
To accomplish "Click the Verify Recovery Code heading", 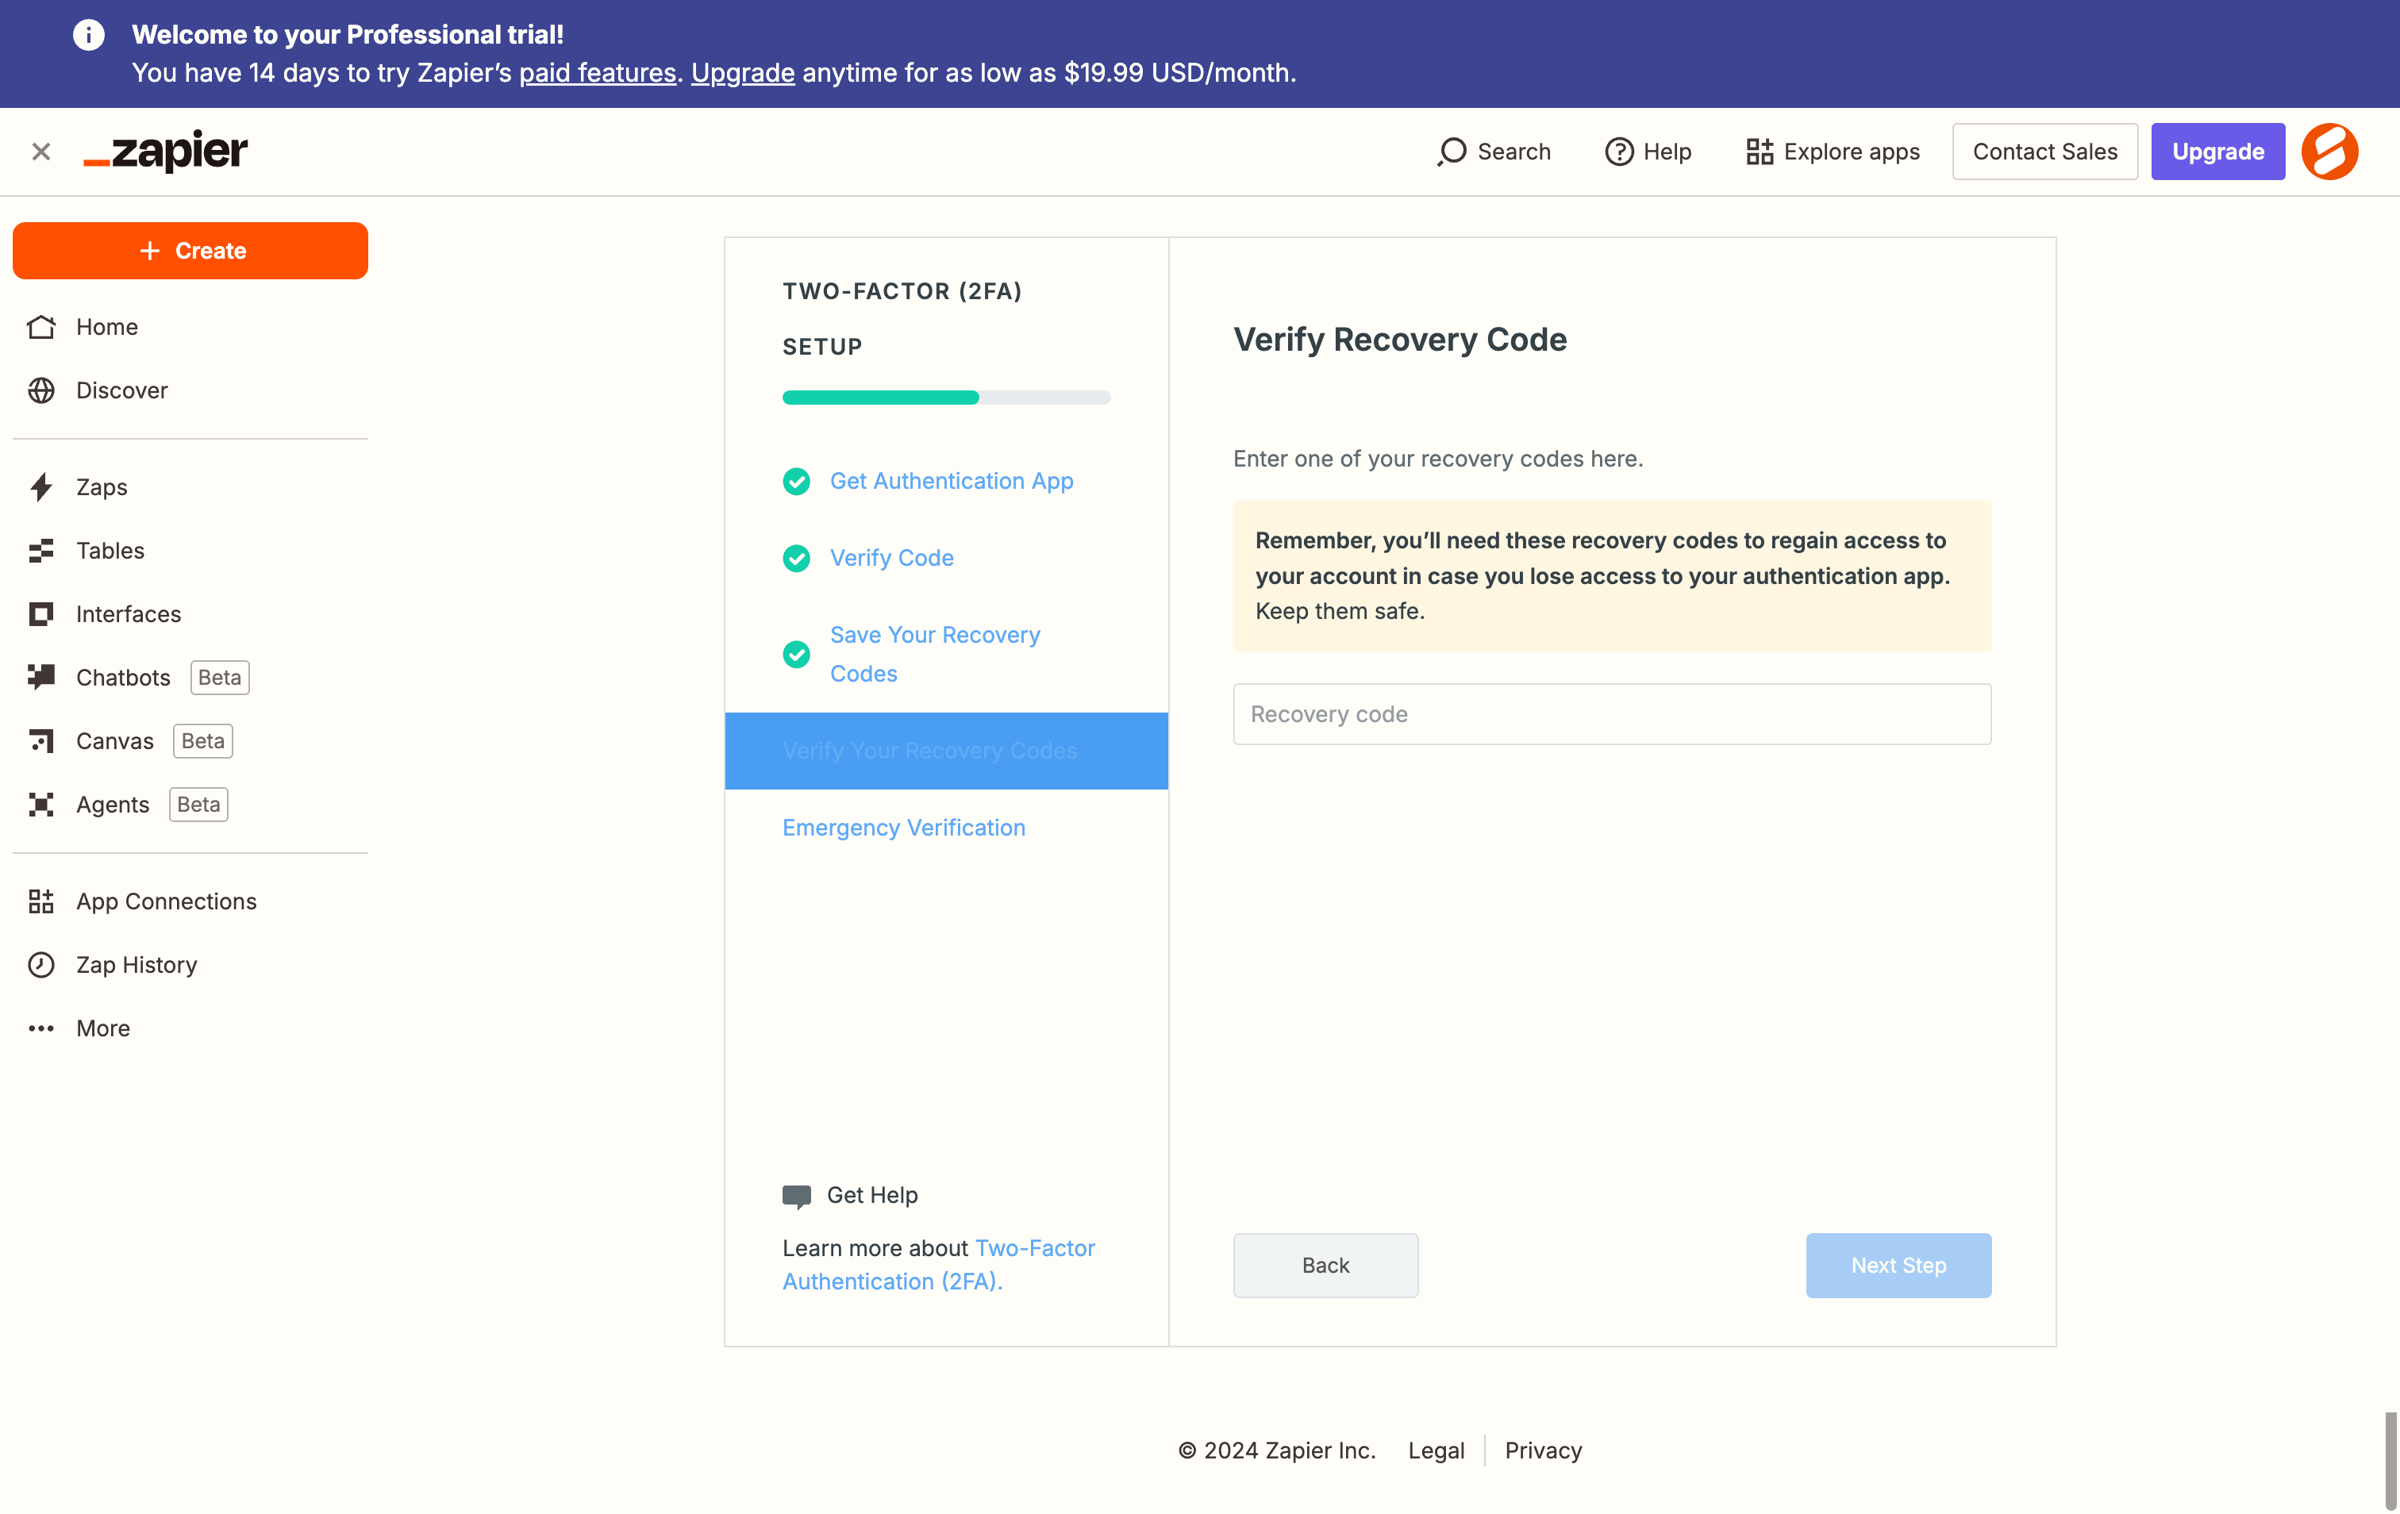I will coord(1400,340).
